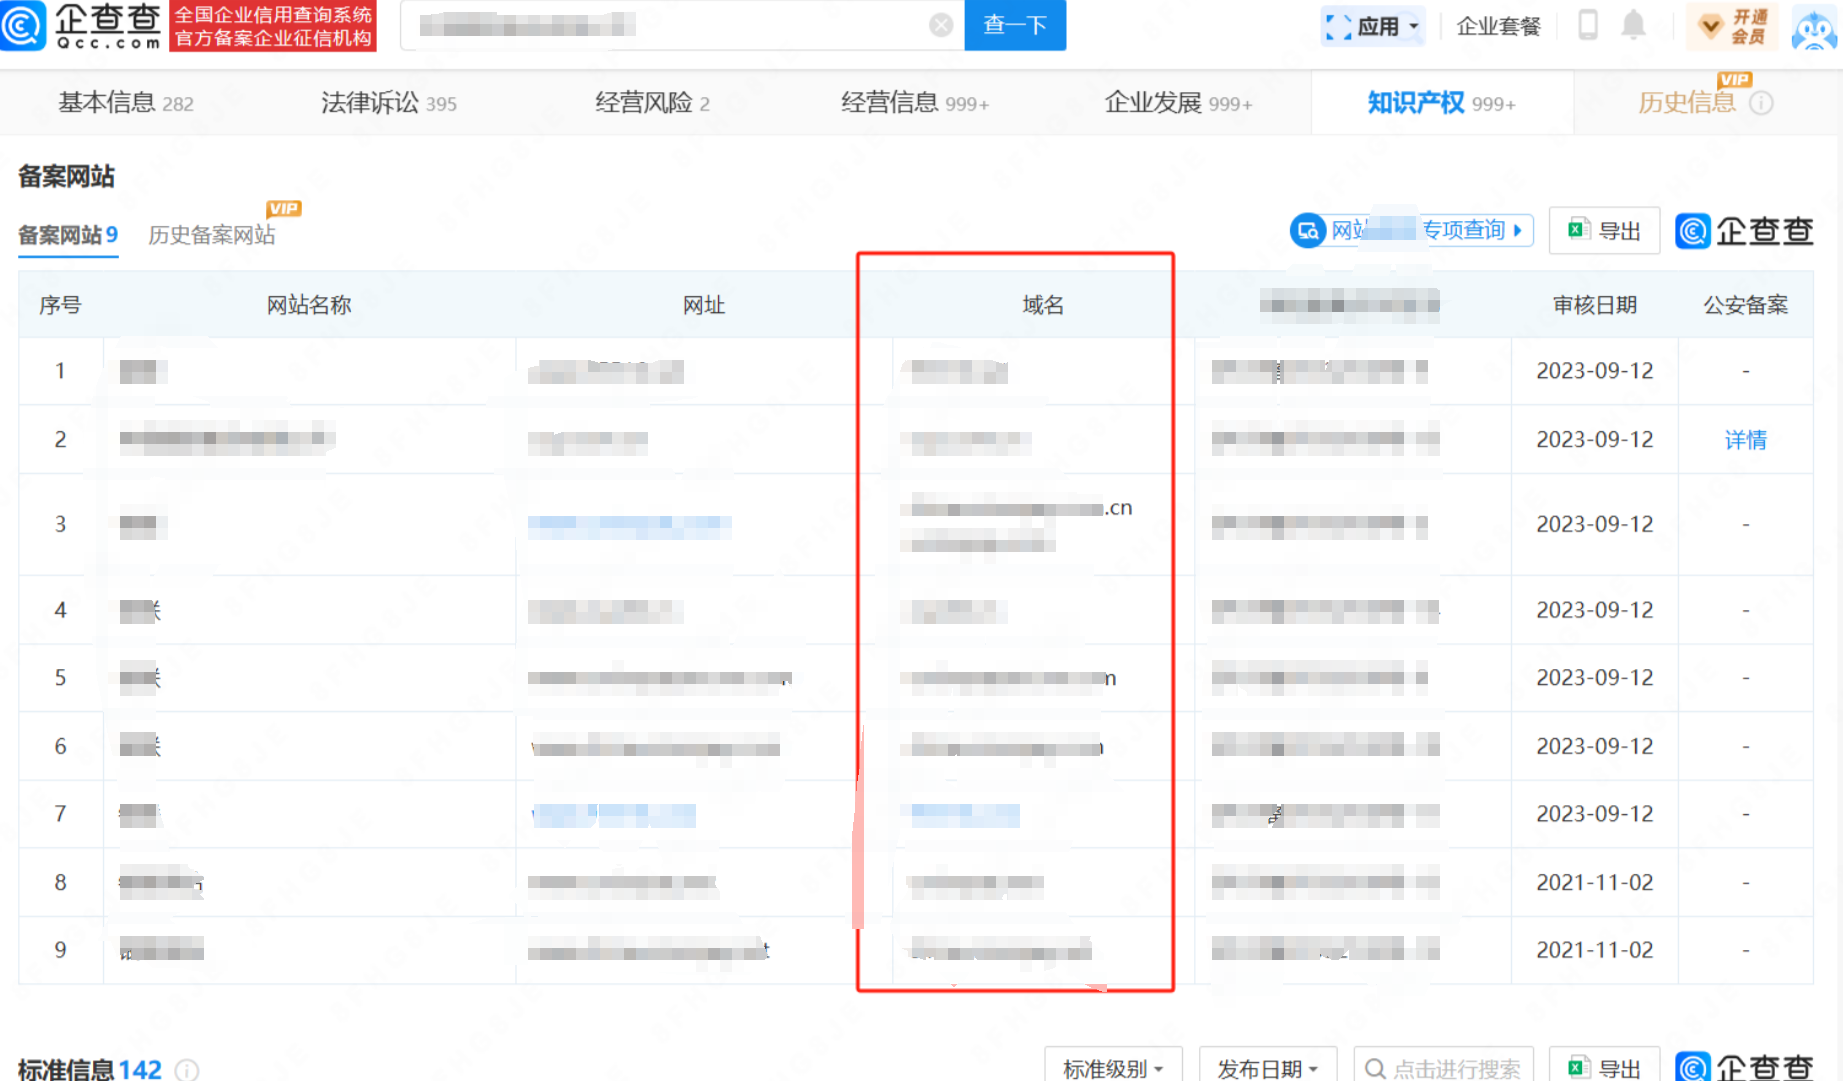Select the 历史备案网站 sub-tab
Viewport: 1843px width, 1081px height.
(212, 235)
